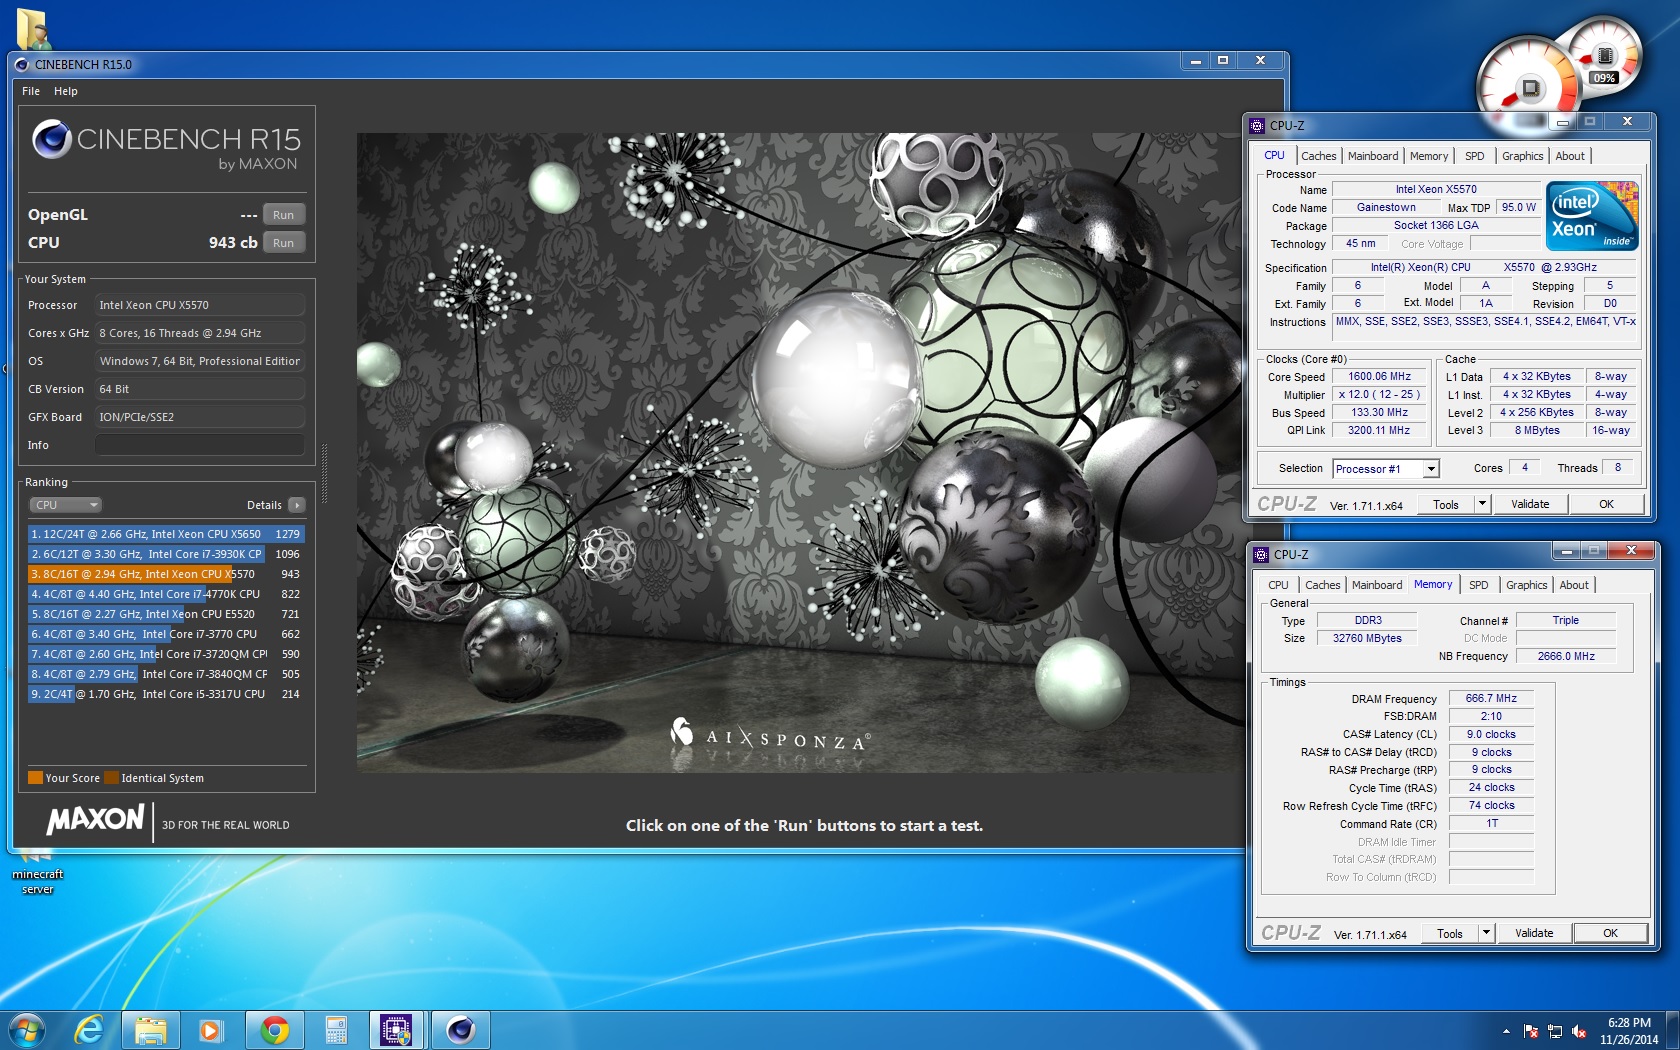Image resolution: width=1680 pixels, height=1050 pixels.
Task: Click the MAXON logo in Cinebench footer
Action: click(95, 820)
